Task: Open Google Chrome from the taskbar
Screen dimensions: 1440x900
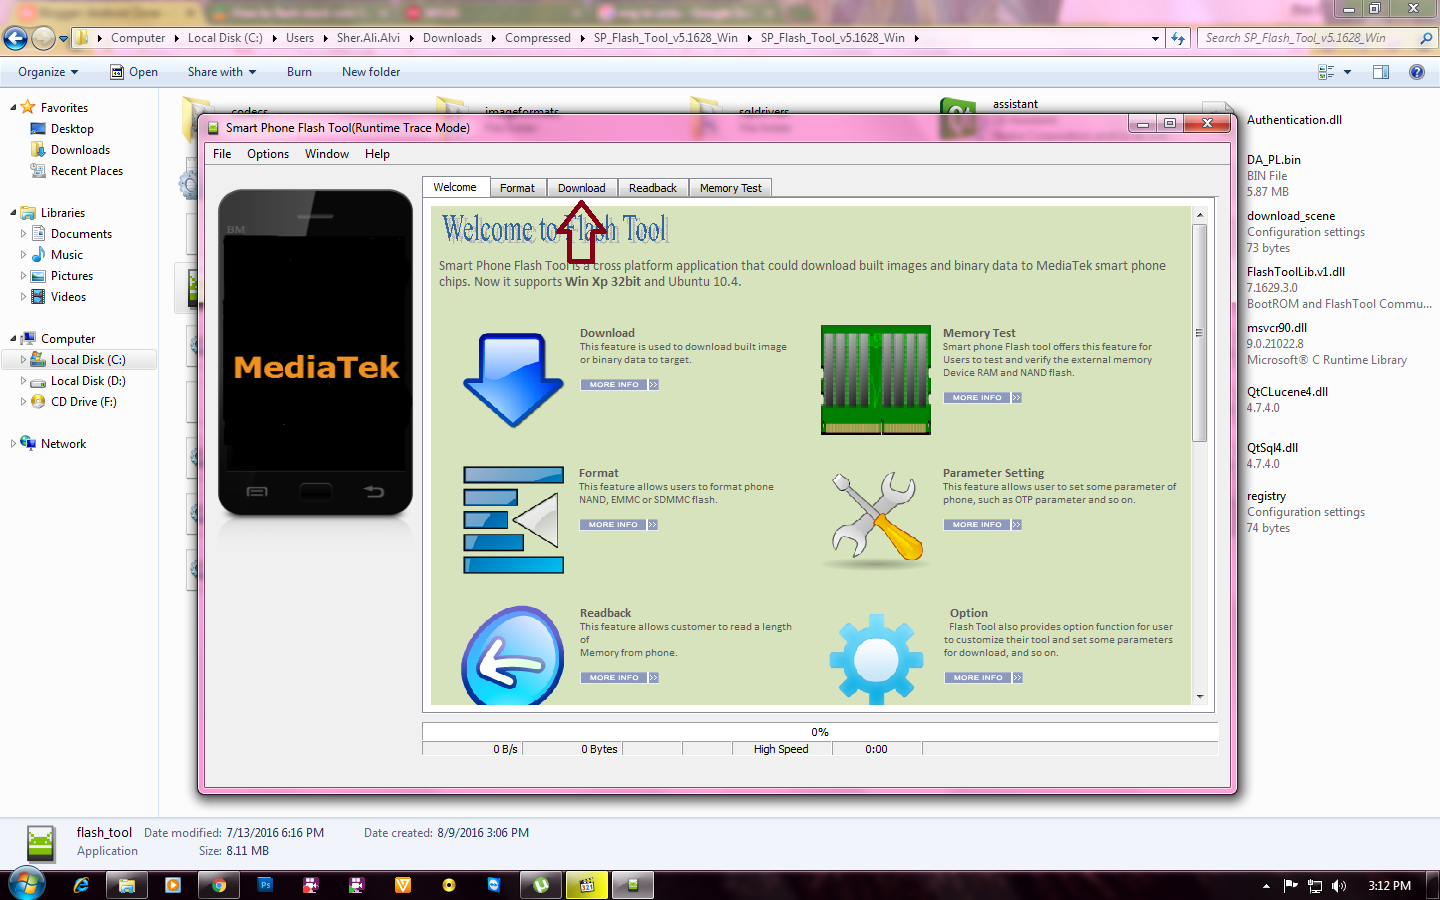Action: click(219, 885)
